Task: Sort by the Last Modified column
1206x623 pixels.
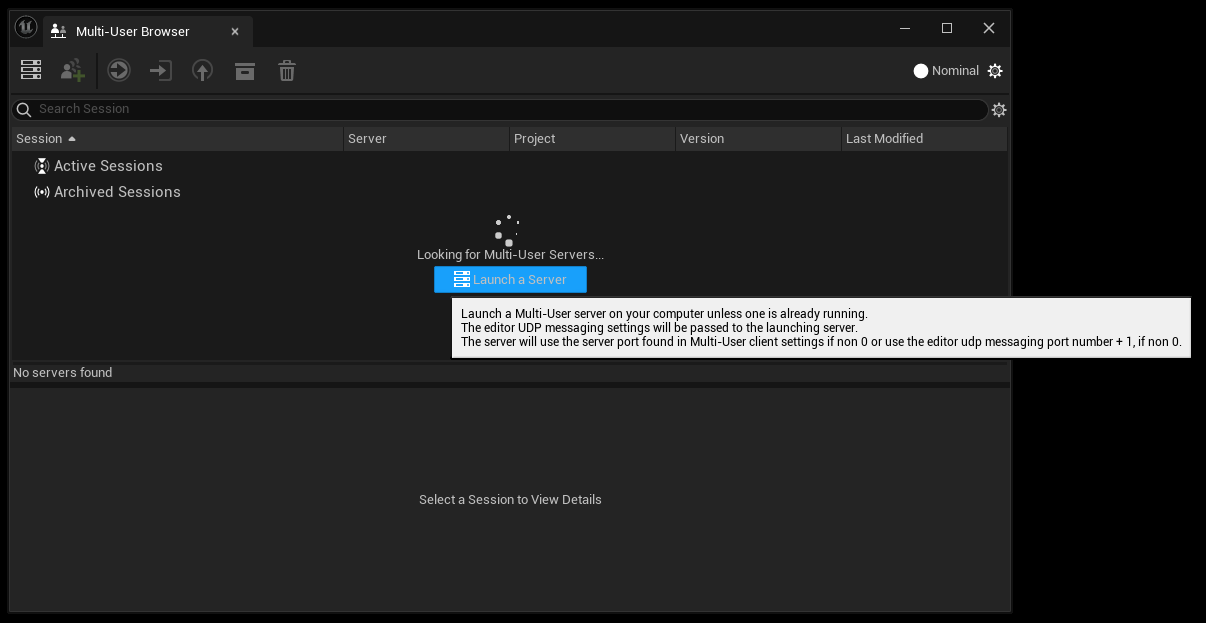Action: point(884,139)
